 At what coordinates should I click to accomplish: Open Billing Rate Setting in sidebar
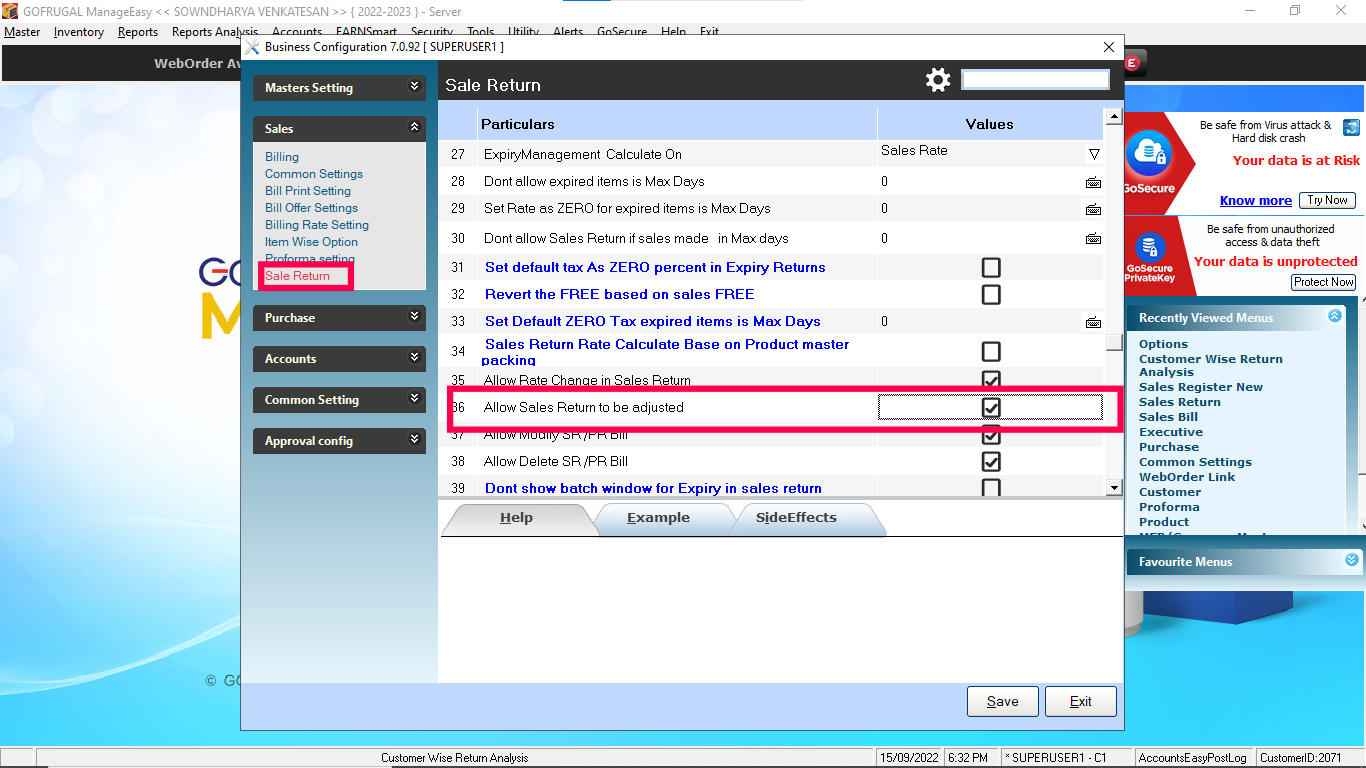317,225
